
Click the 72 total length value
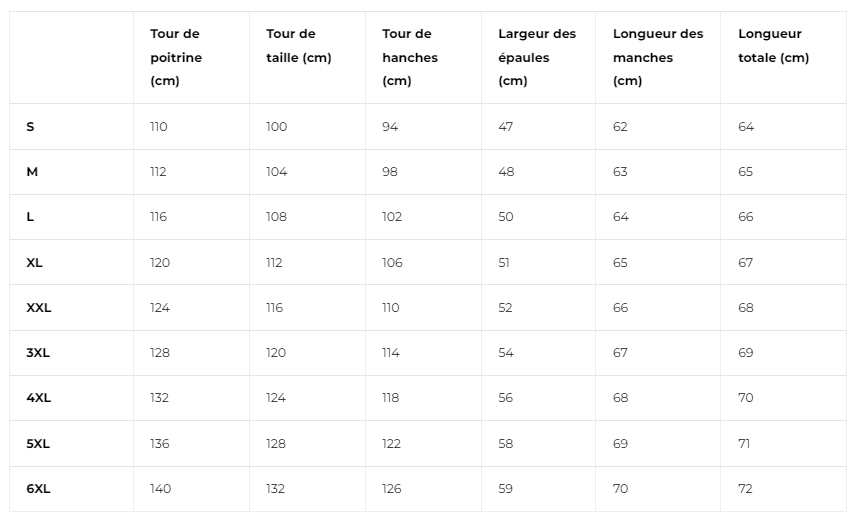pyautogui.click(x=745, y=488)
